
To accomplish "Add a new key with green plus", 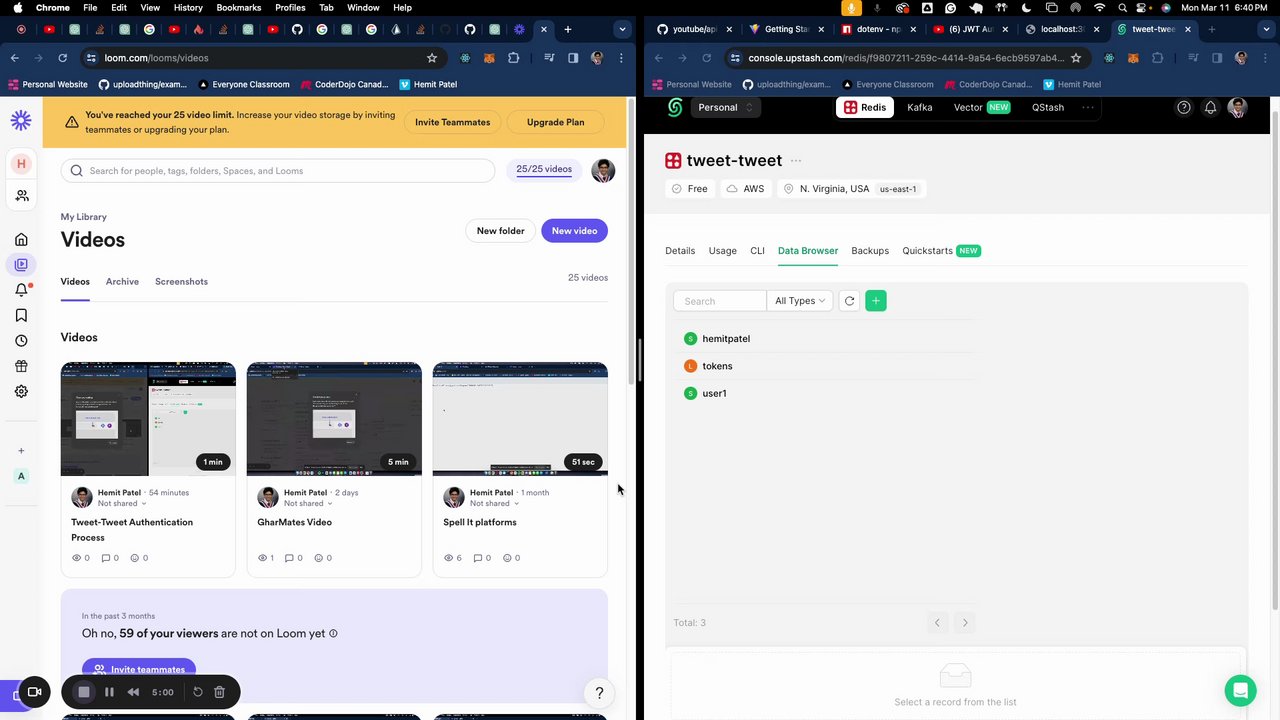I will pos(876,301).
